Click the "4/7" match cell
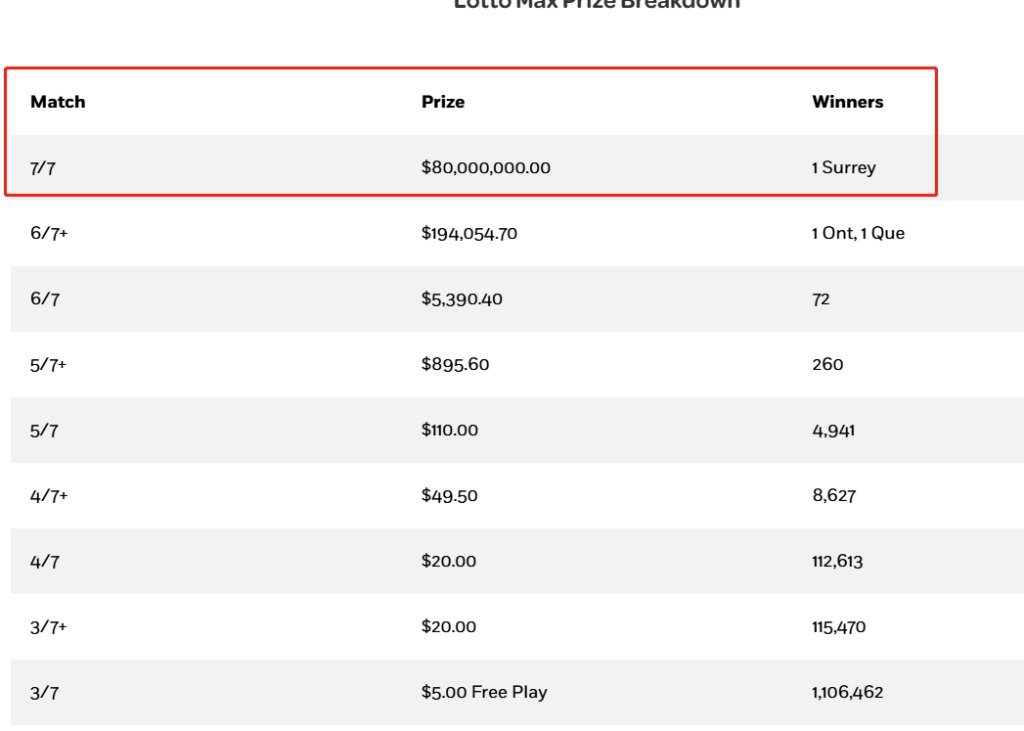 44,562
